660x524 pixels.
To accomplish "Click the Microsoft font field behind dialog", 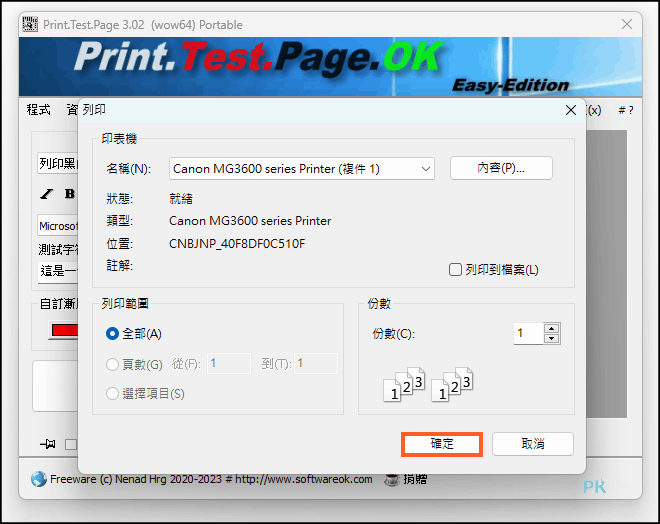I will pos(58,226).
